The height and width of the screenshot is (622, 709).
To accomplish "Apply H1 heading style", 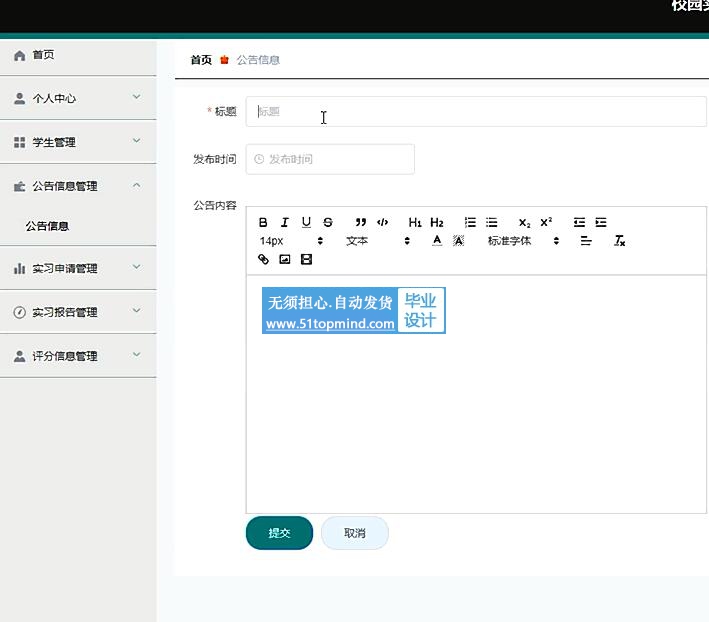I will [415, 222].
